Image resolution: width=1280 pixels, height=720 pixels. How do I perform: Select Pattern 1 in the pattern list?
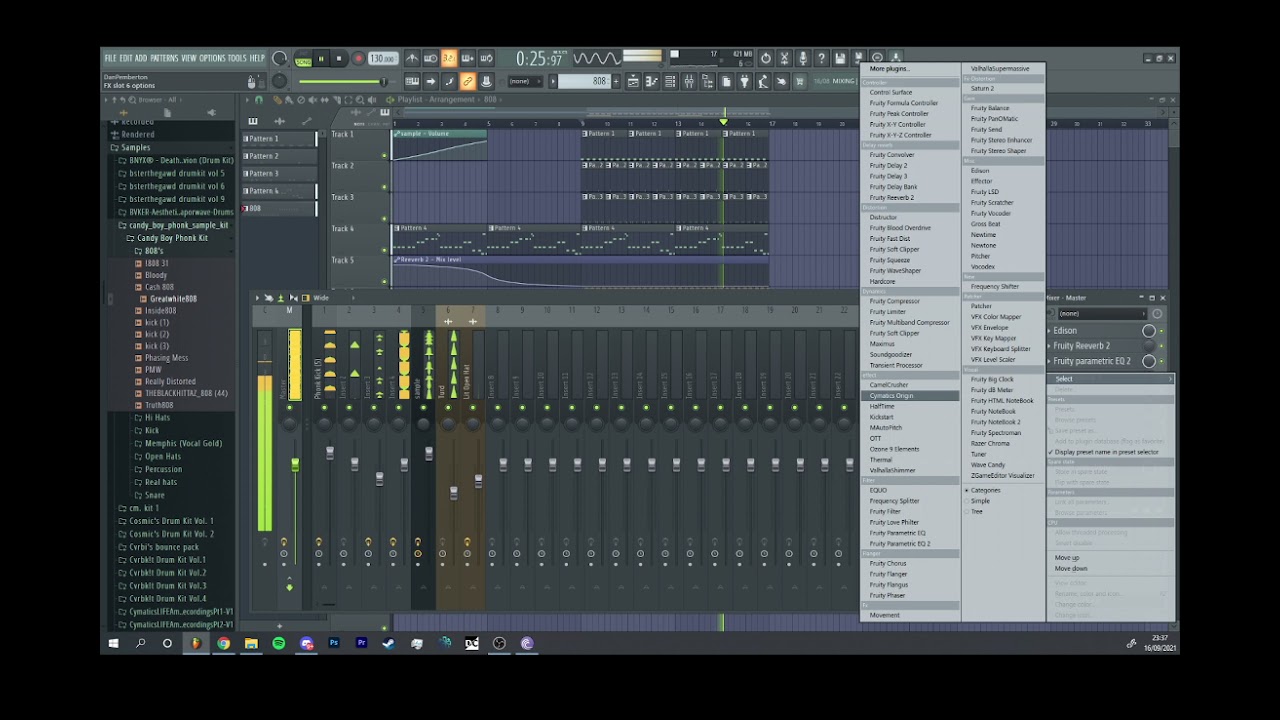point(279,139)
